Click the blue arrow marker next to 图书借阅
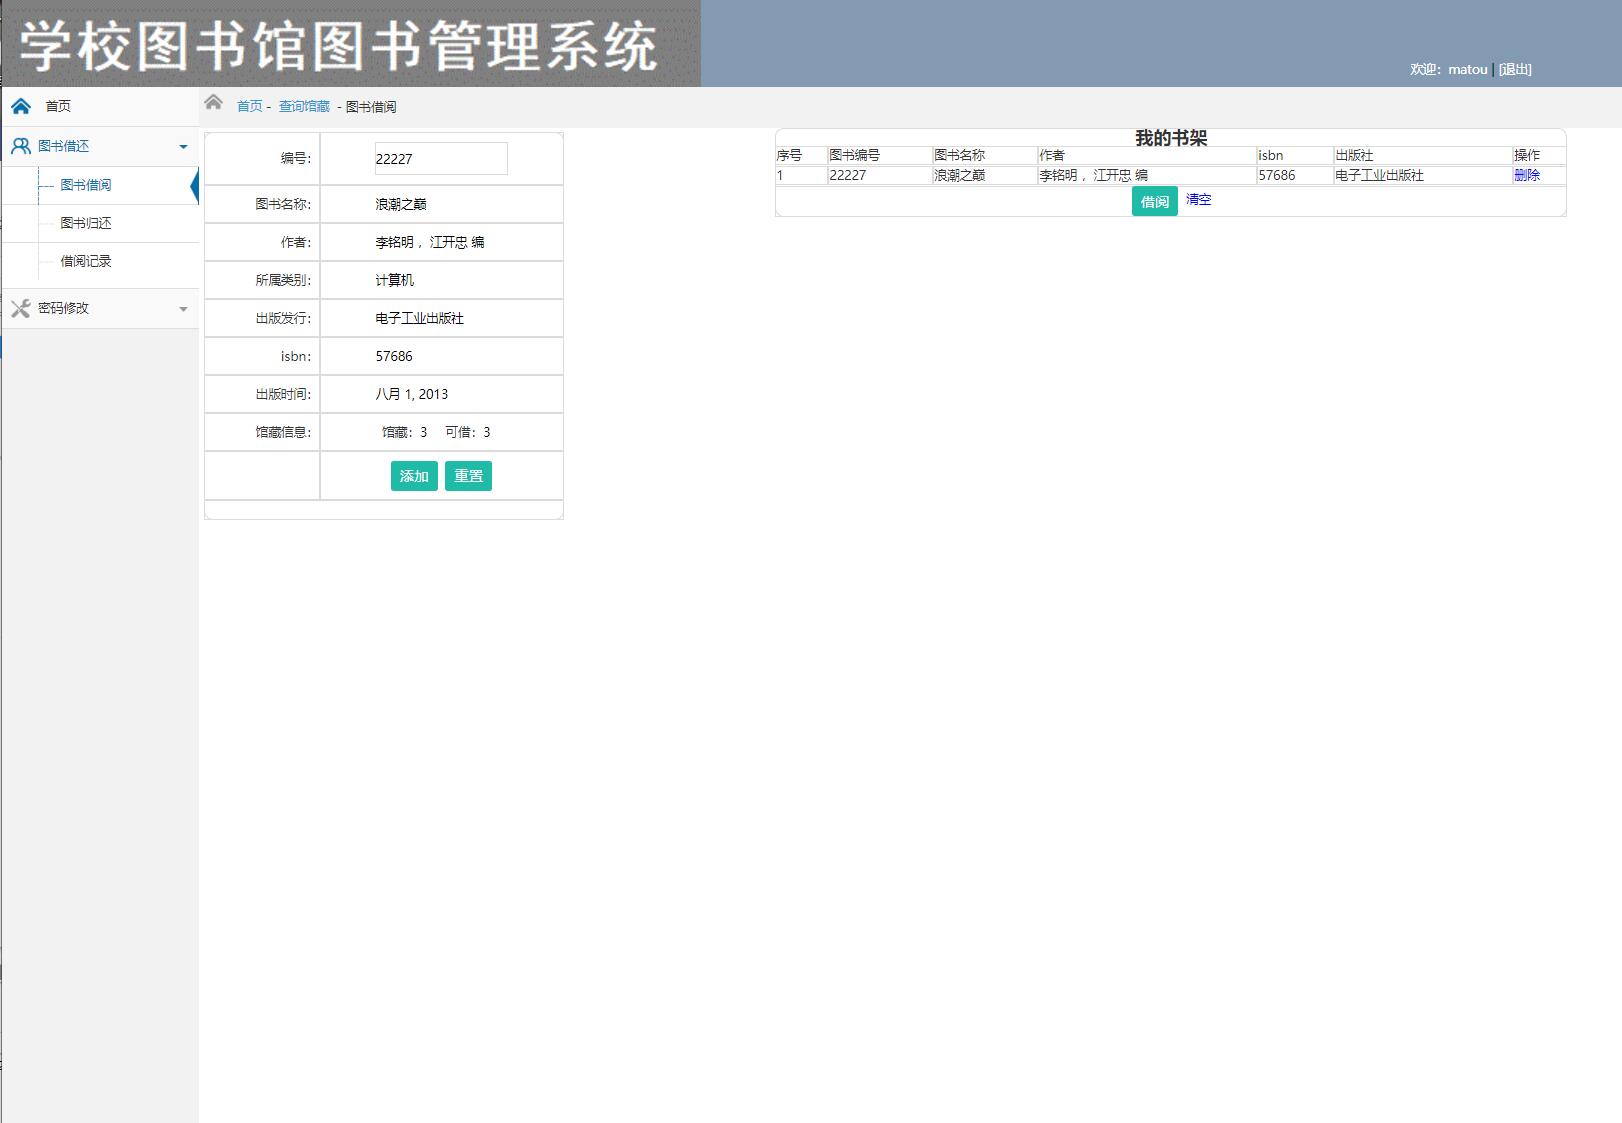Viewport: 1622px width, 1123px height. pyautogui.click(x=194, y=185)
